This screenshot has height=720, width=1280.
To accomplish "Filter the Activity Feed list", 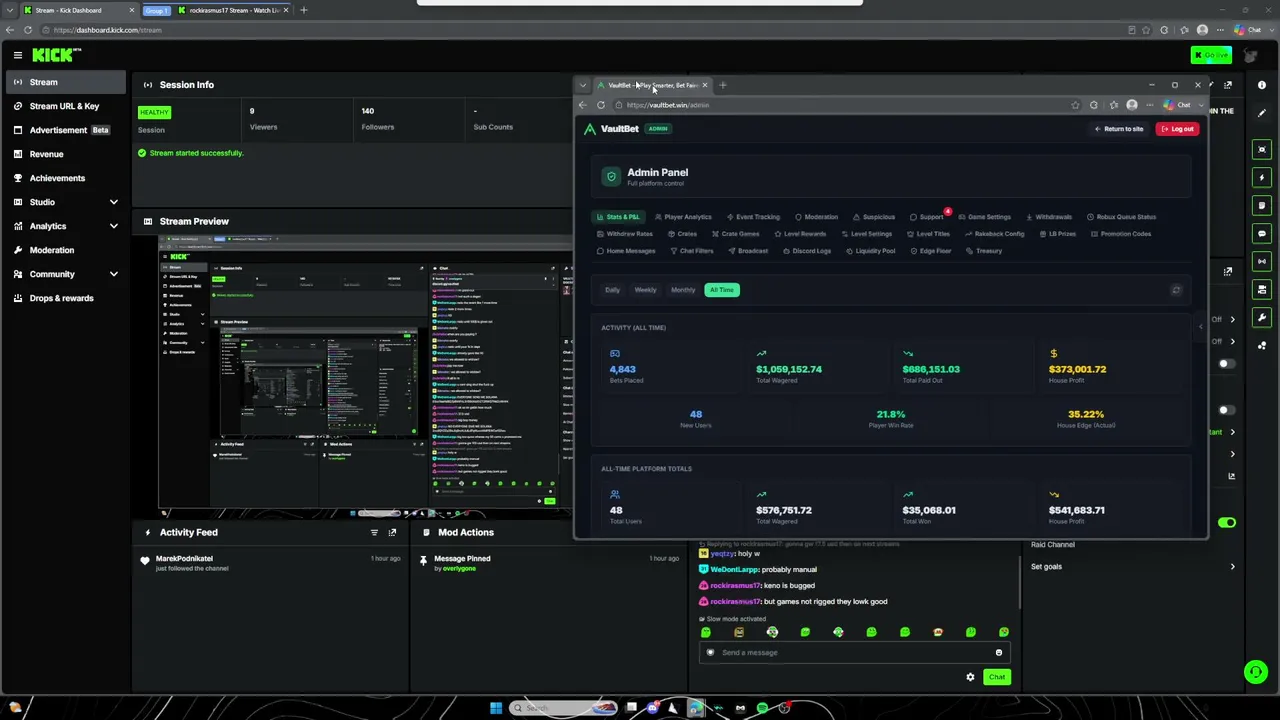I will (x=374, y=532).
